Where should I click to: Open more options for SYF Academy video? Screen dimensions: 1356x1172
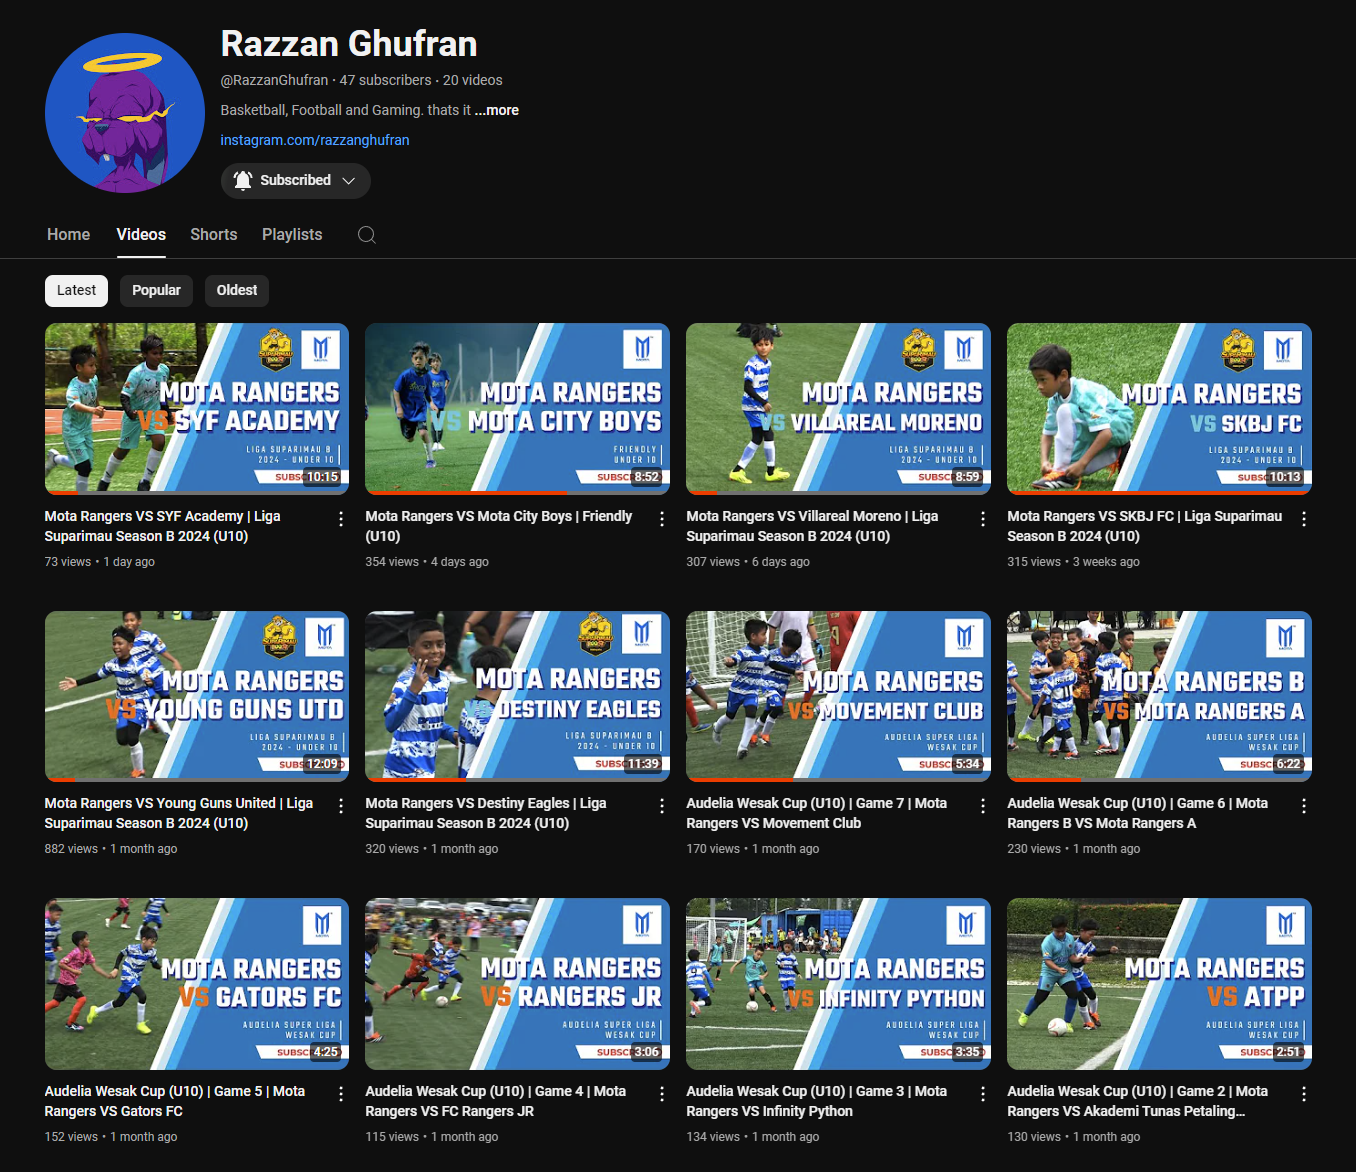341,519
